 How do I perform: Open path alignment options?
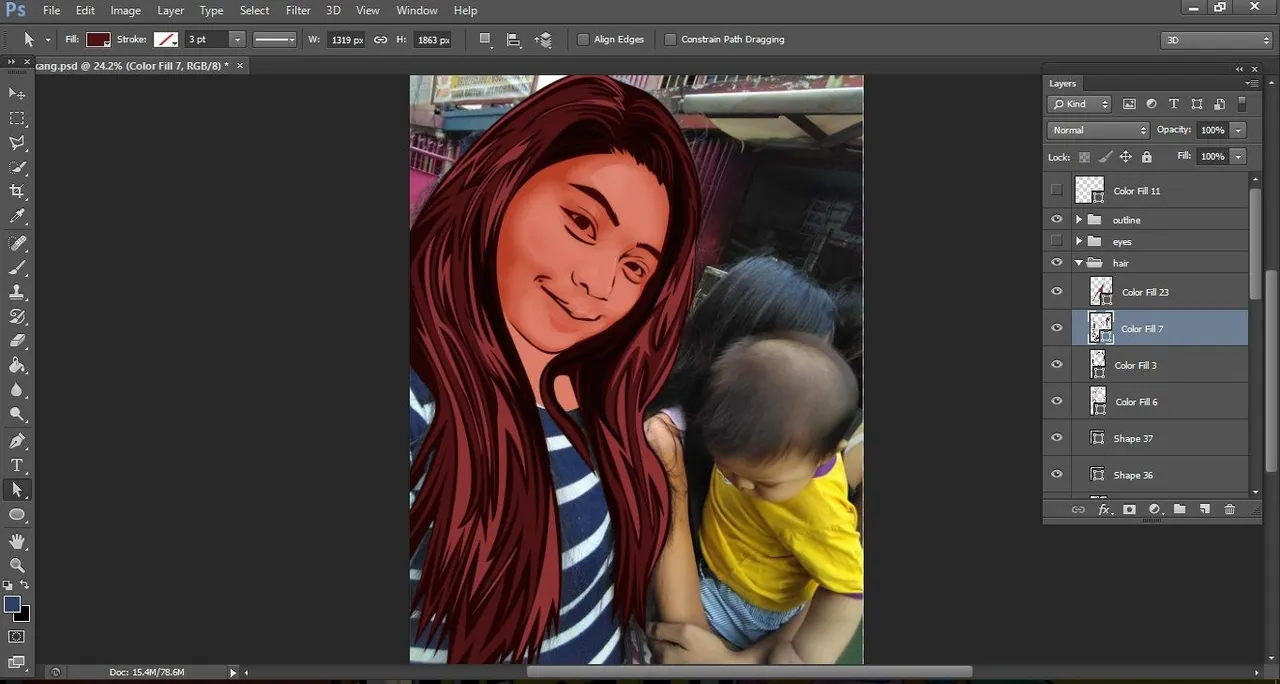pyautogui.click(x=513, y=40)
